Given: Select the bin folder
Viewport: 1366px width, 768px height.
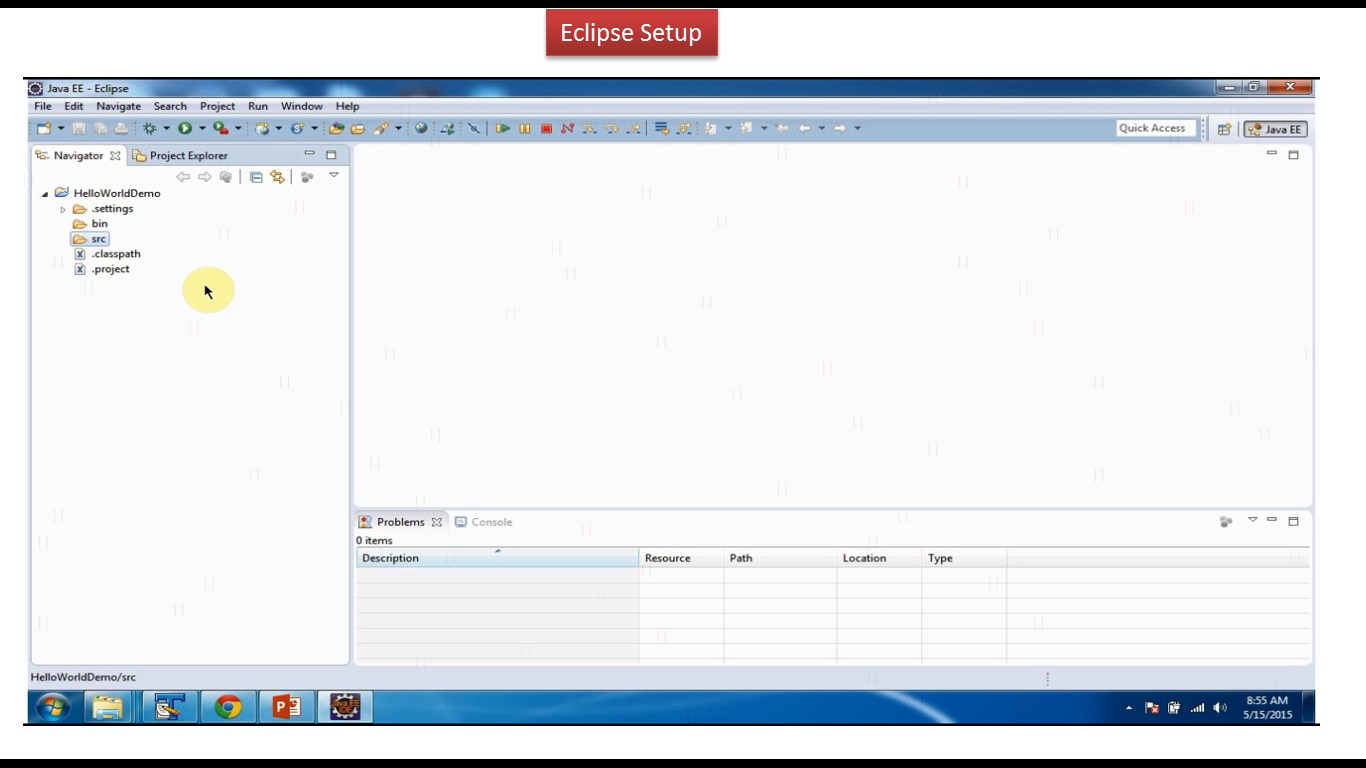Looking at the screenshot, I should coord(91,224).
